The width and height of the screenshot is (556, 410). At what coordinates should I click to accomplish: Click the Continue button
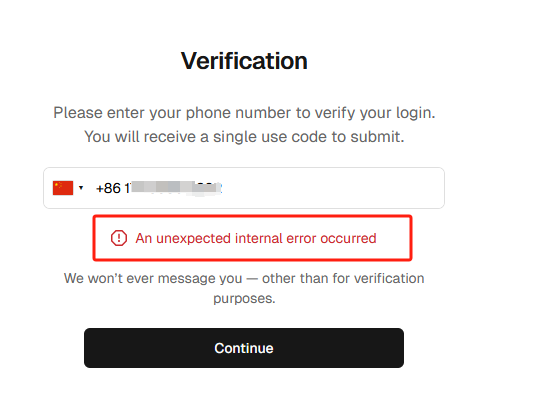coord(244,348)
